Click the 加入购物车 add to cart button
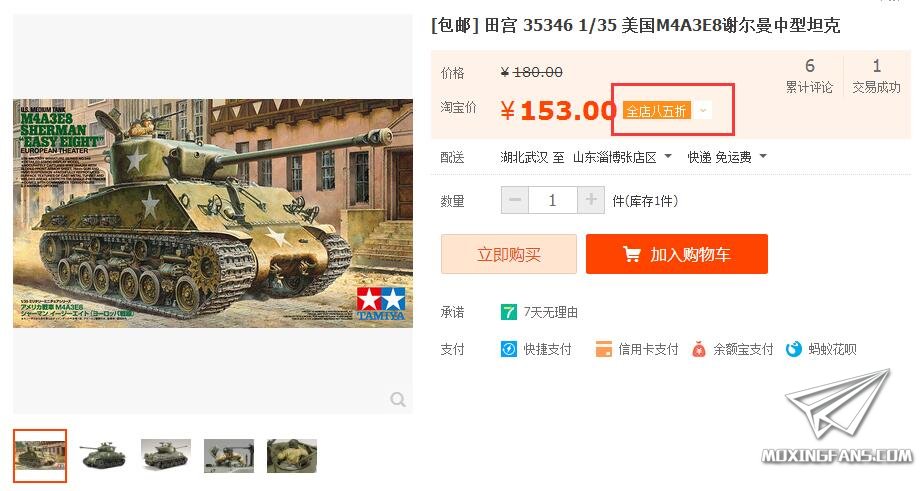 point(677,254)
